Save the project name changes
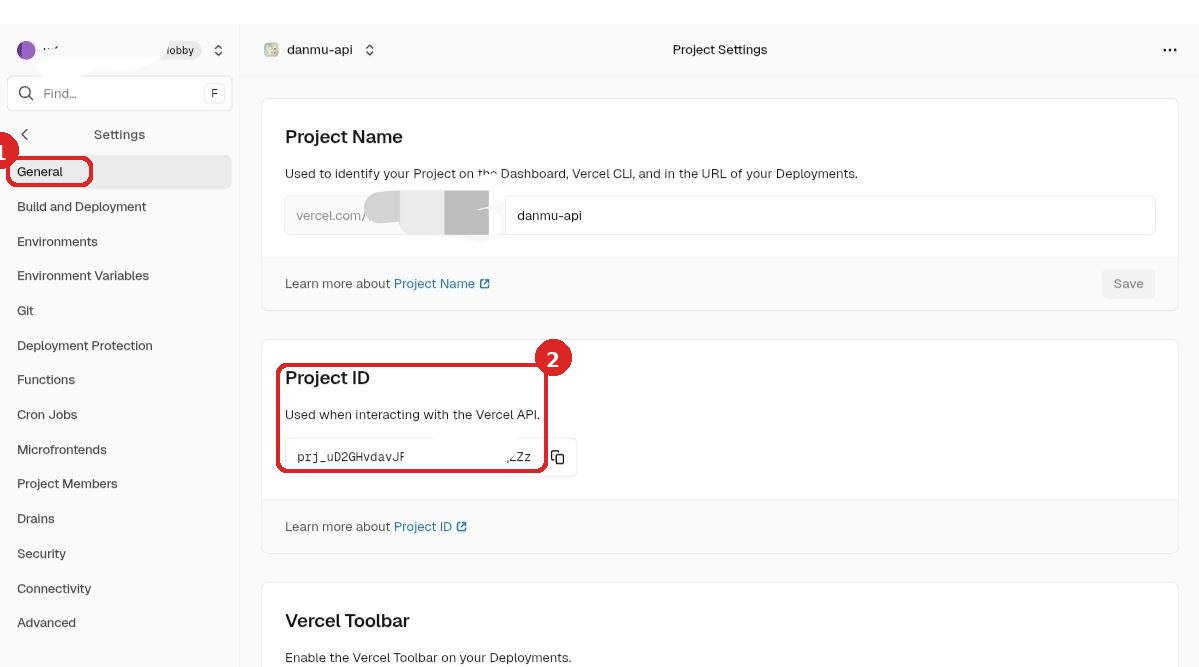 (1127, 283)
